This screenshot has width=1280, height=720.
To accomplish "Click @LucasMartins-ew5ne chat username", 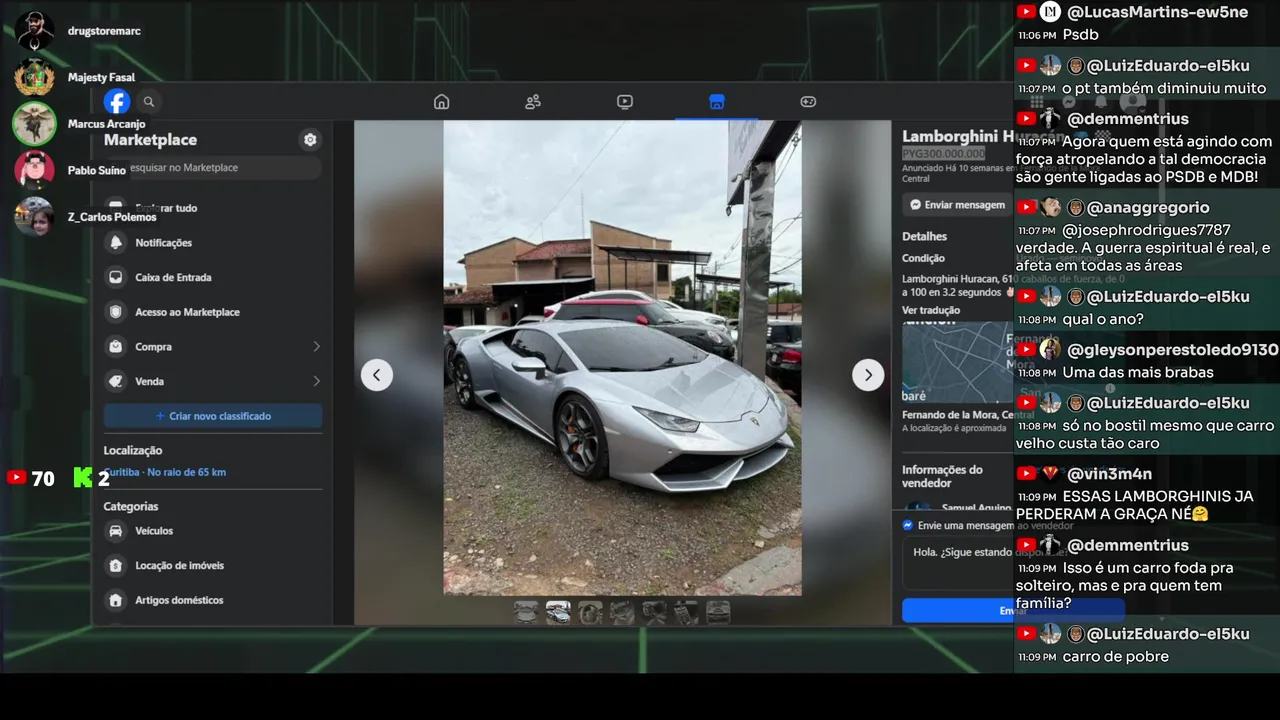I will click(x=1157, y=12).
